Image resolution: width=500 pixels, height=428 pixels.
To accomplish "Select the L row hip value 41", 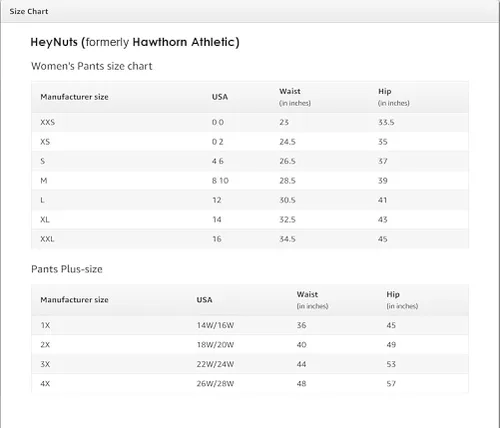I will pos(383,200).
